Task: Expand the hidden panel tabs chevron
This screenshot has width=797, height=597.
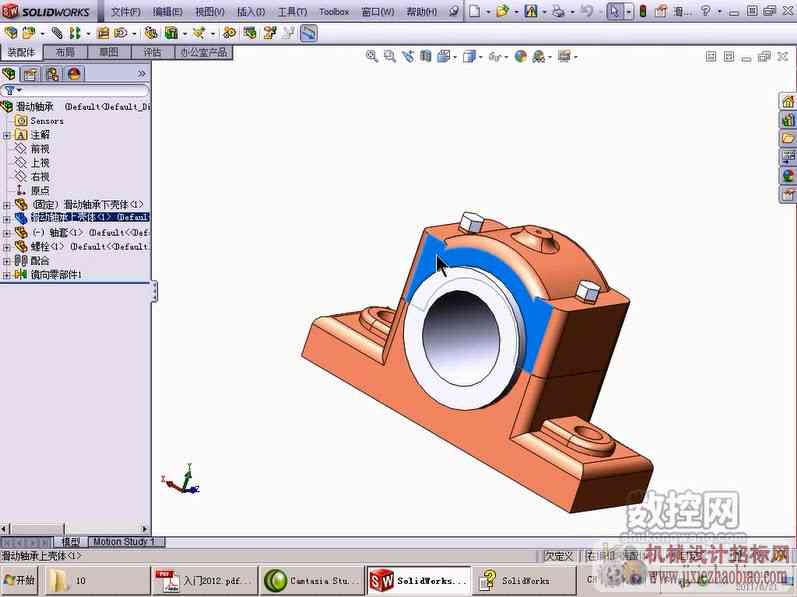Action: 141,74
